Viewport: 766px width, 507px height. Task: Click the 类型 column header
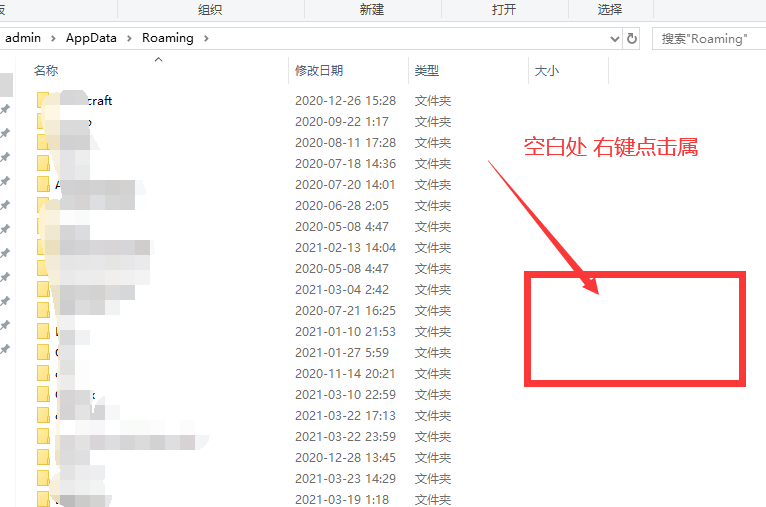coord(427,71)
